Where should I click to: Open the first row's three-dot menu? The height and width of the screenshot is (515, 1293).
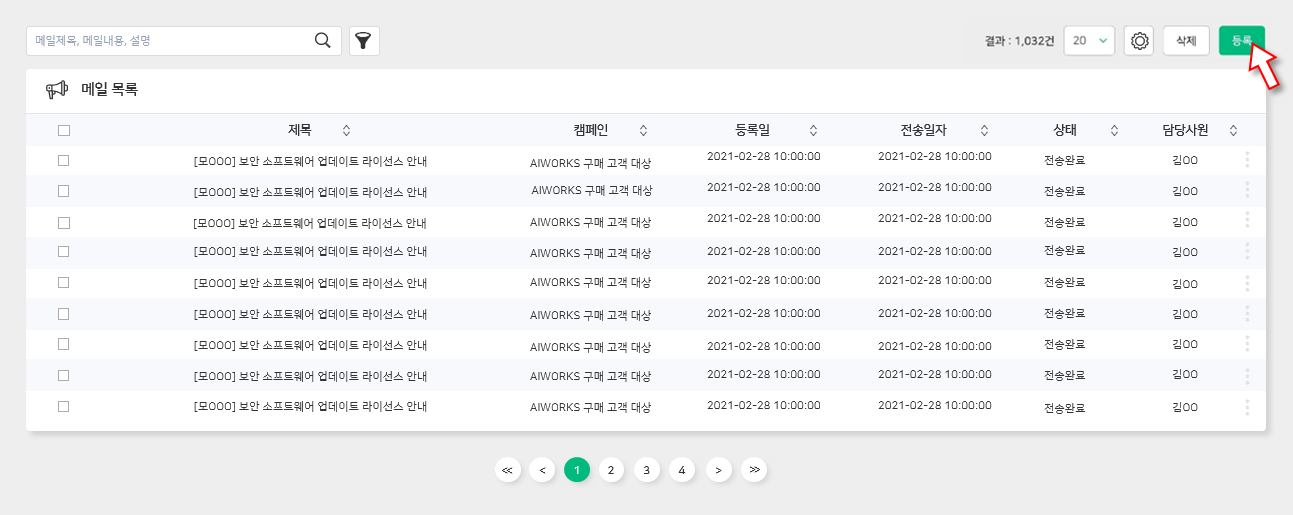(1247, 159)
